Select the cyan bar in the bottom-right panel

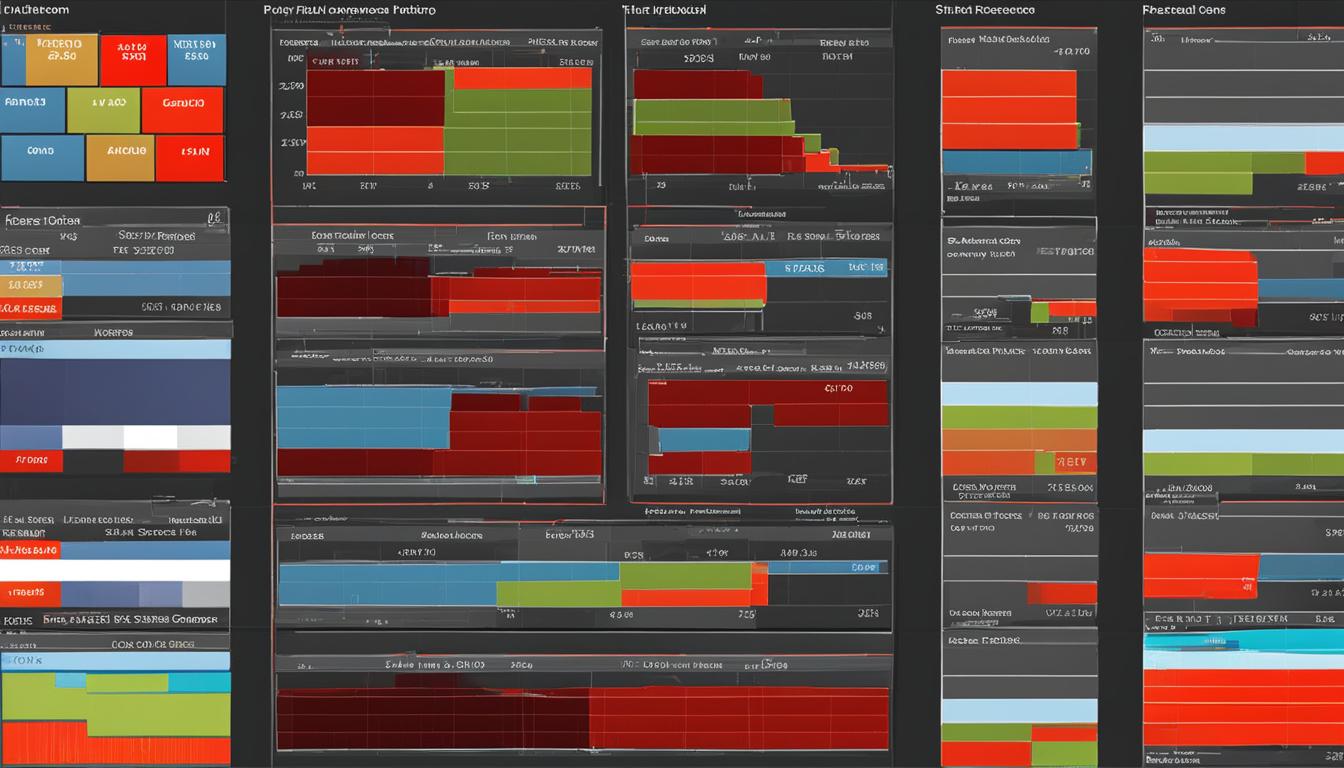coord(1243,641)
